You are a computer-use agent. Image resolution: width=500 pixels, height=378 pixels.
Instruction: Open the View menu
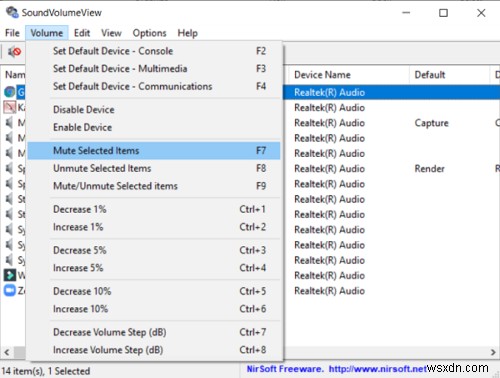111,33
